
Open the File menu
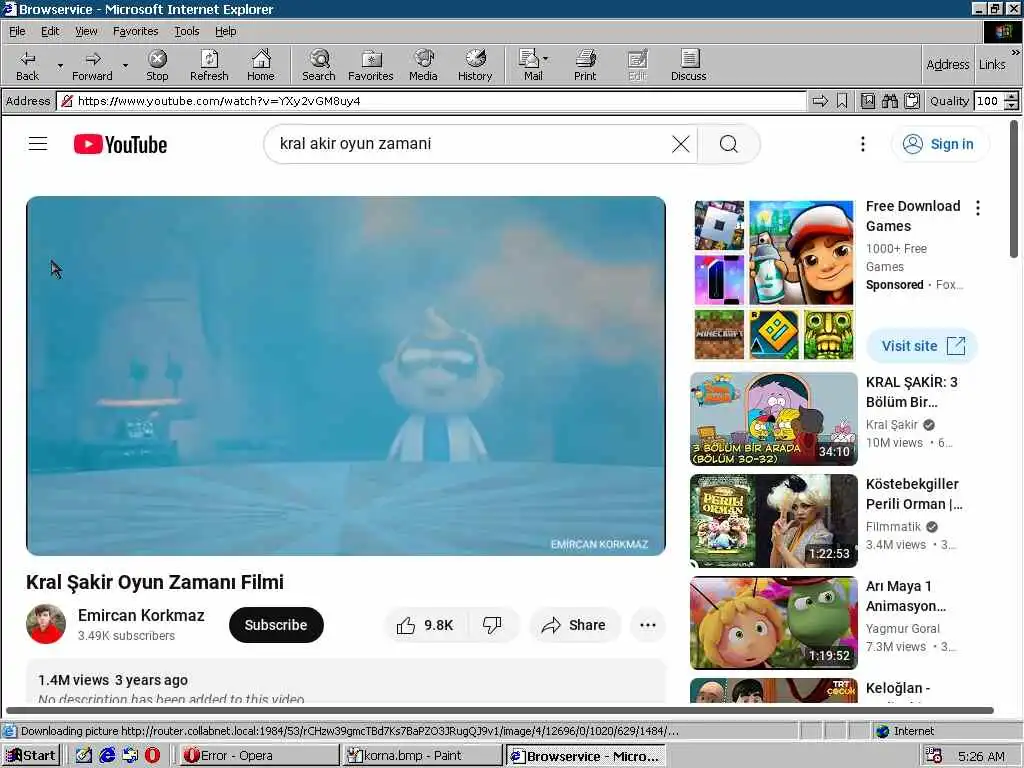pos(17,31)
